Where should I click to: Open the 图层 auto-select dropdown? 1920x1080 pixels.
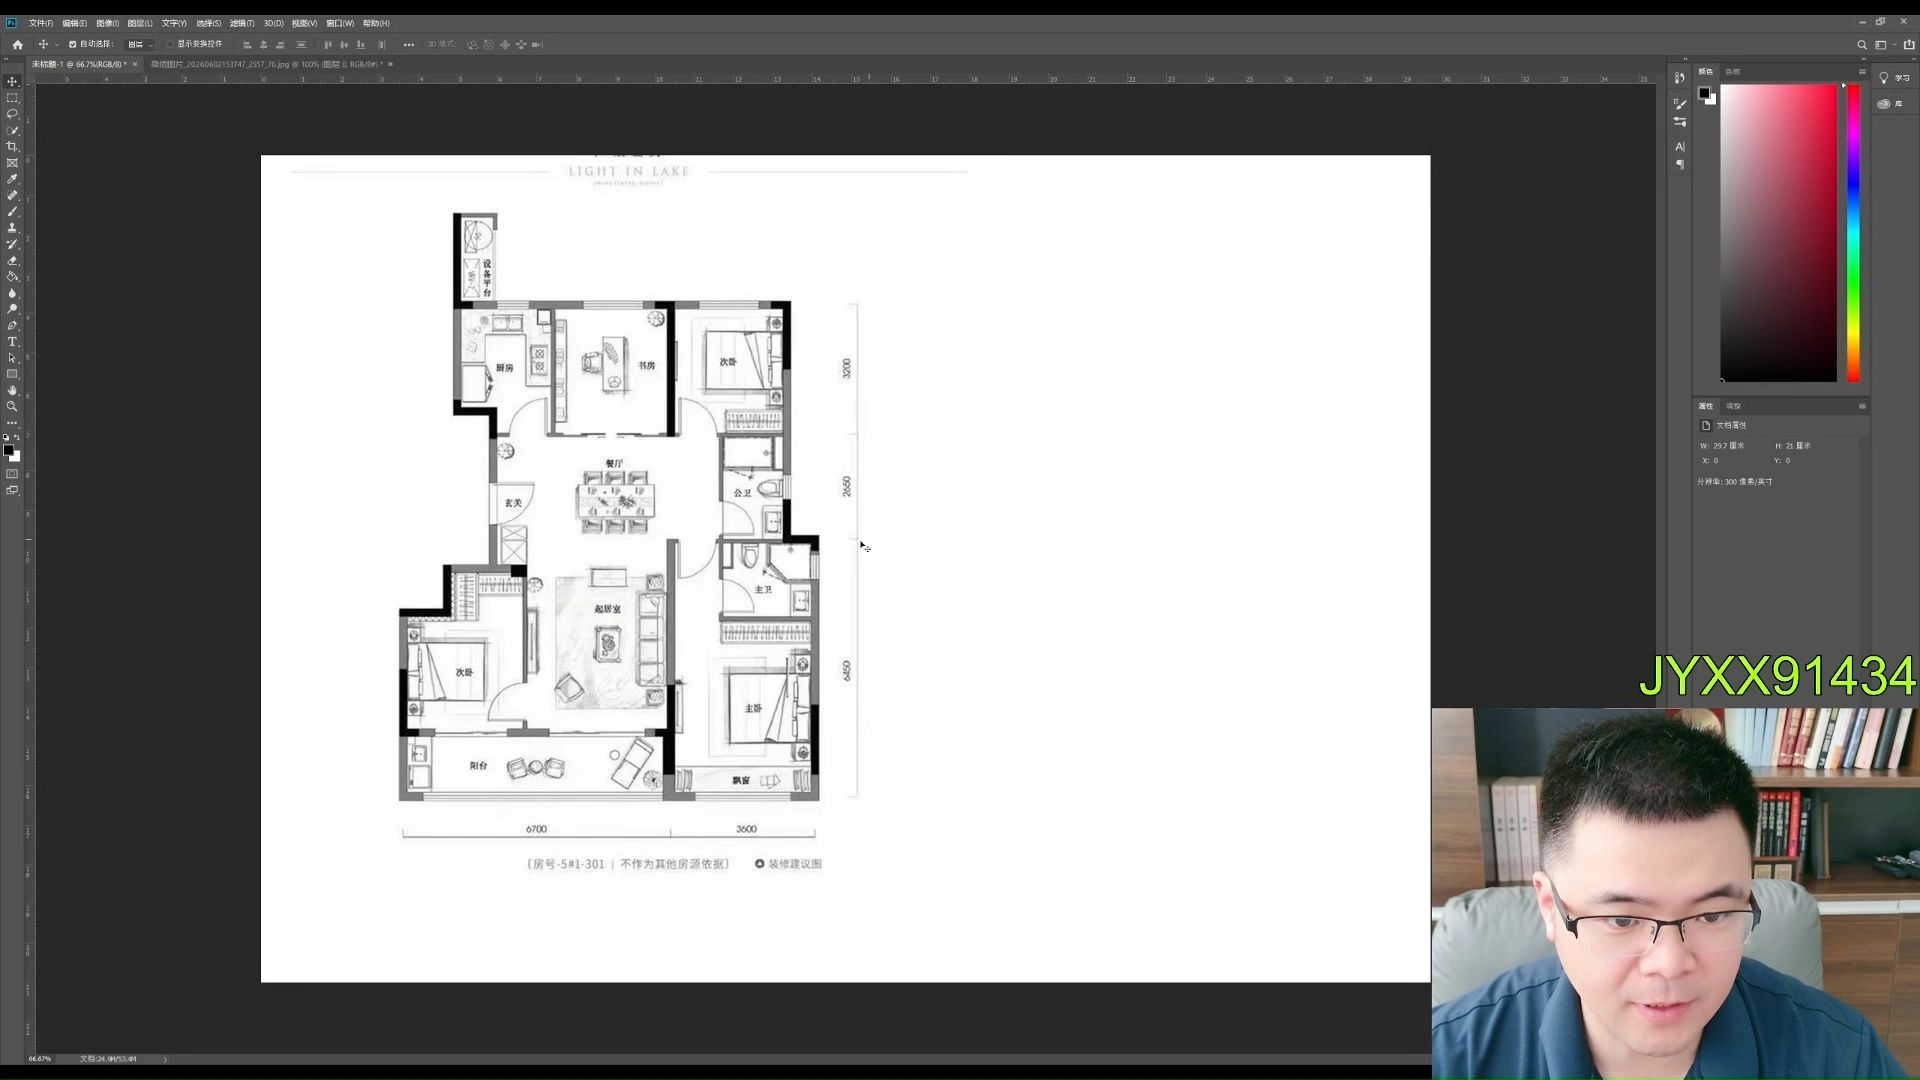(x=139, y=45)
